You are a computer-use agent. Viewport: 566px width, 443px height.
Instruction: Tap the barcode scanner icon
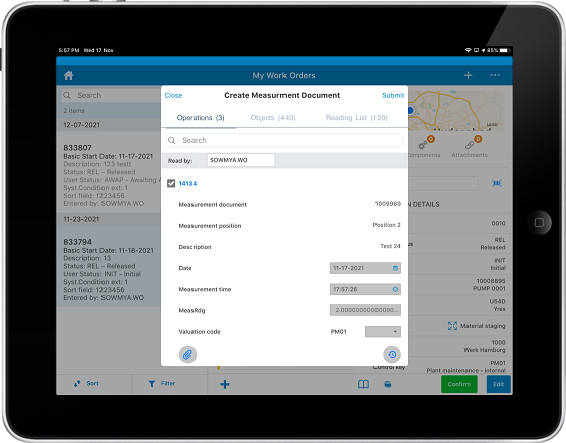pos(497,183)
